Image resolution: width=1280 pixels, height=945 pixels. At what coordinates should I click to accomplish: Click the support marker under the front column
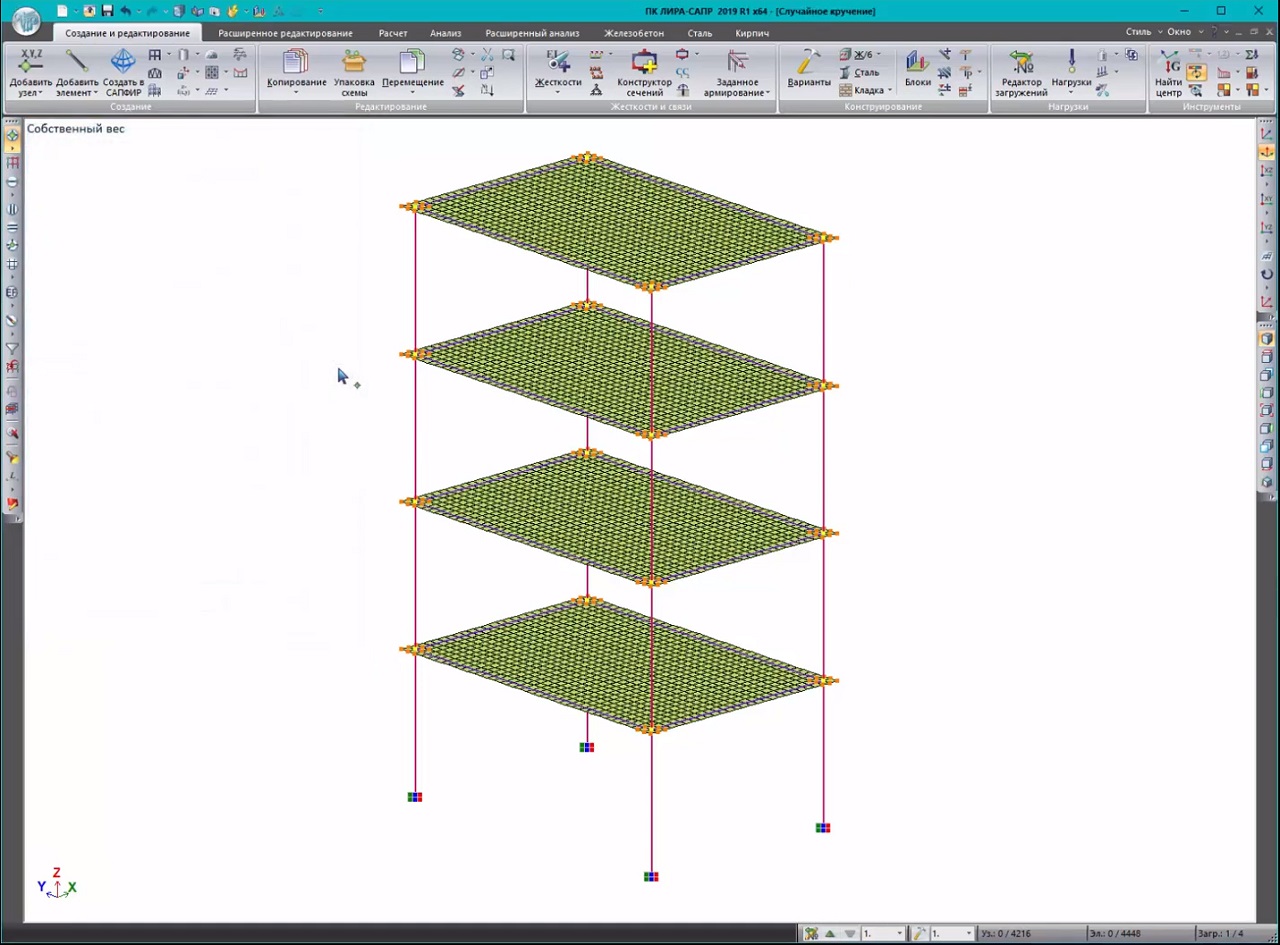pyautogui.click(x=651, y=877)
